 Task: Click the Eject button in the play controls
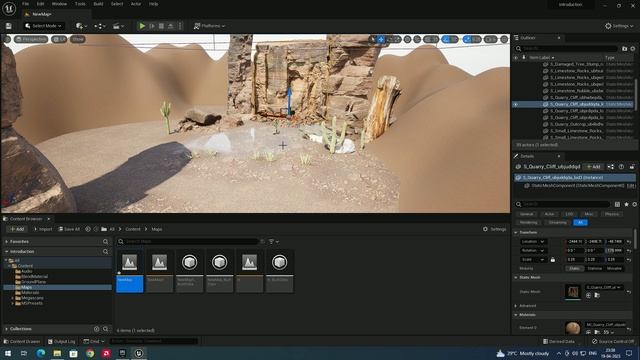pyautogui.click(x=171, y=26)
